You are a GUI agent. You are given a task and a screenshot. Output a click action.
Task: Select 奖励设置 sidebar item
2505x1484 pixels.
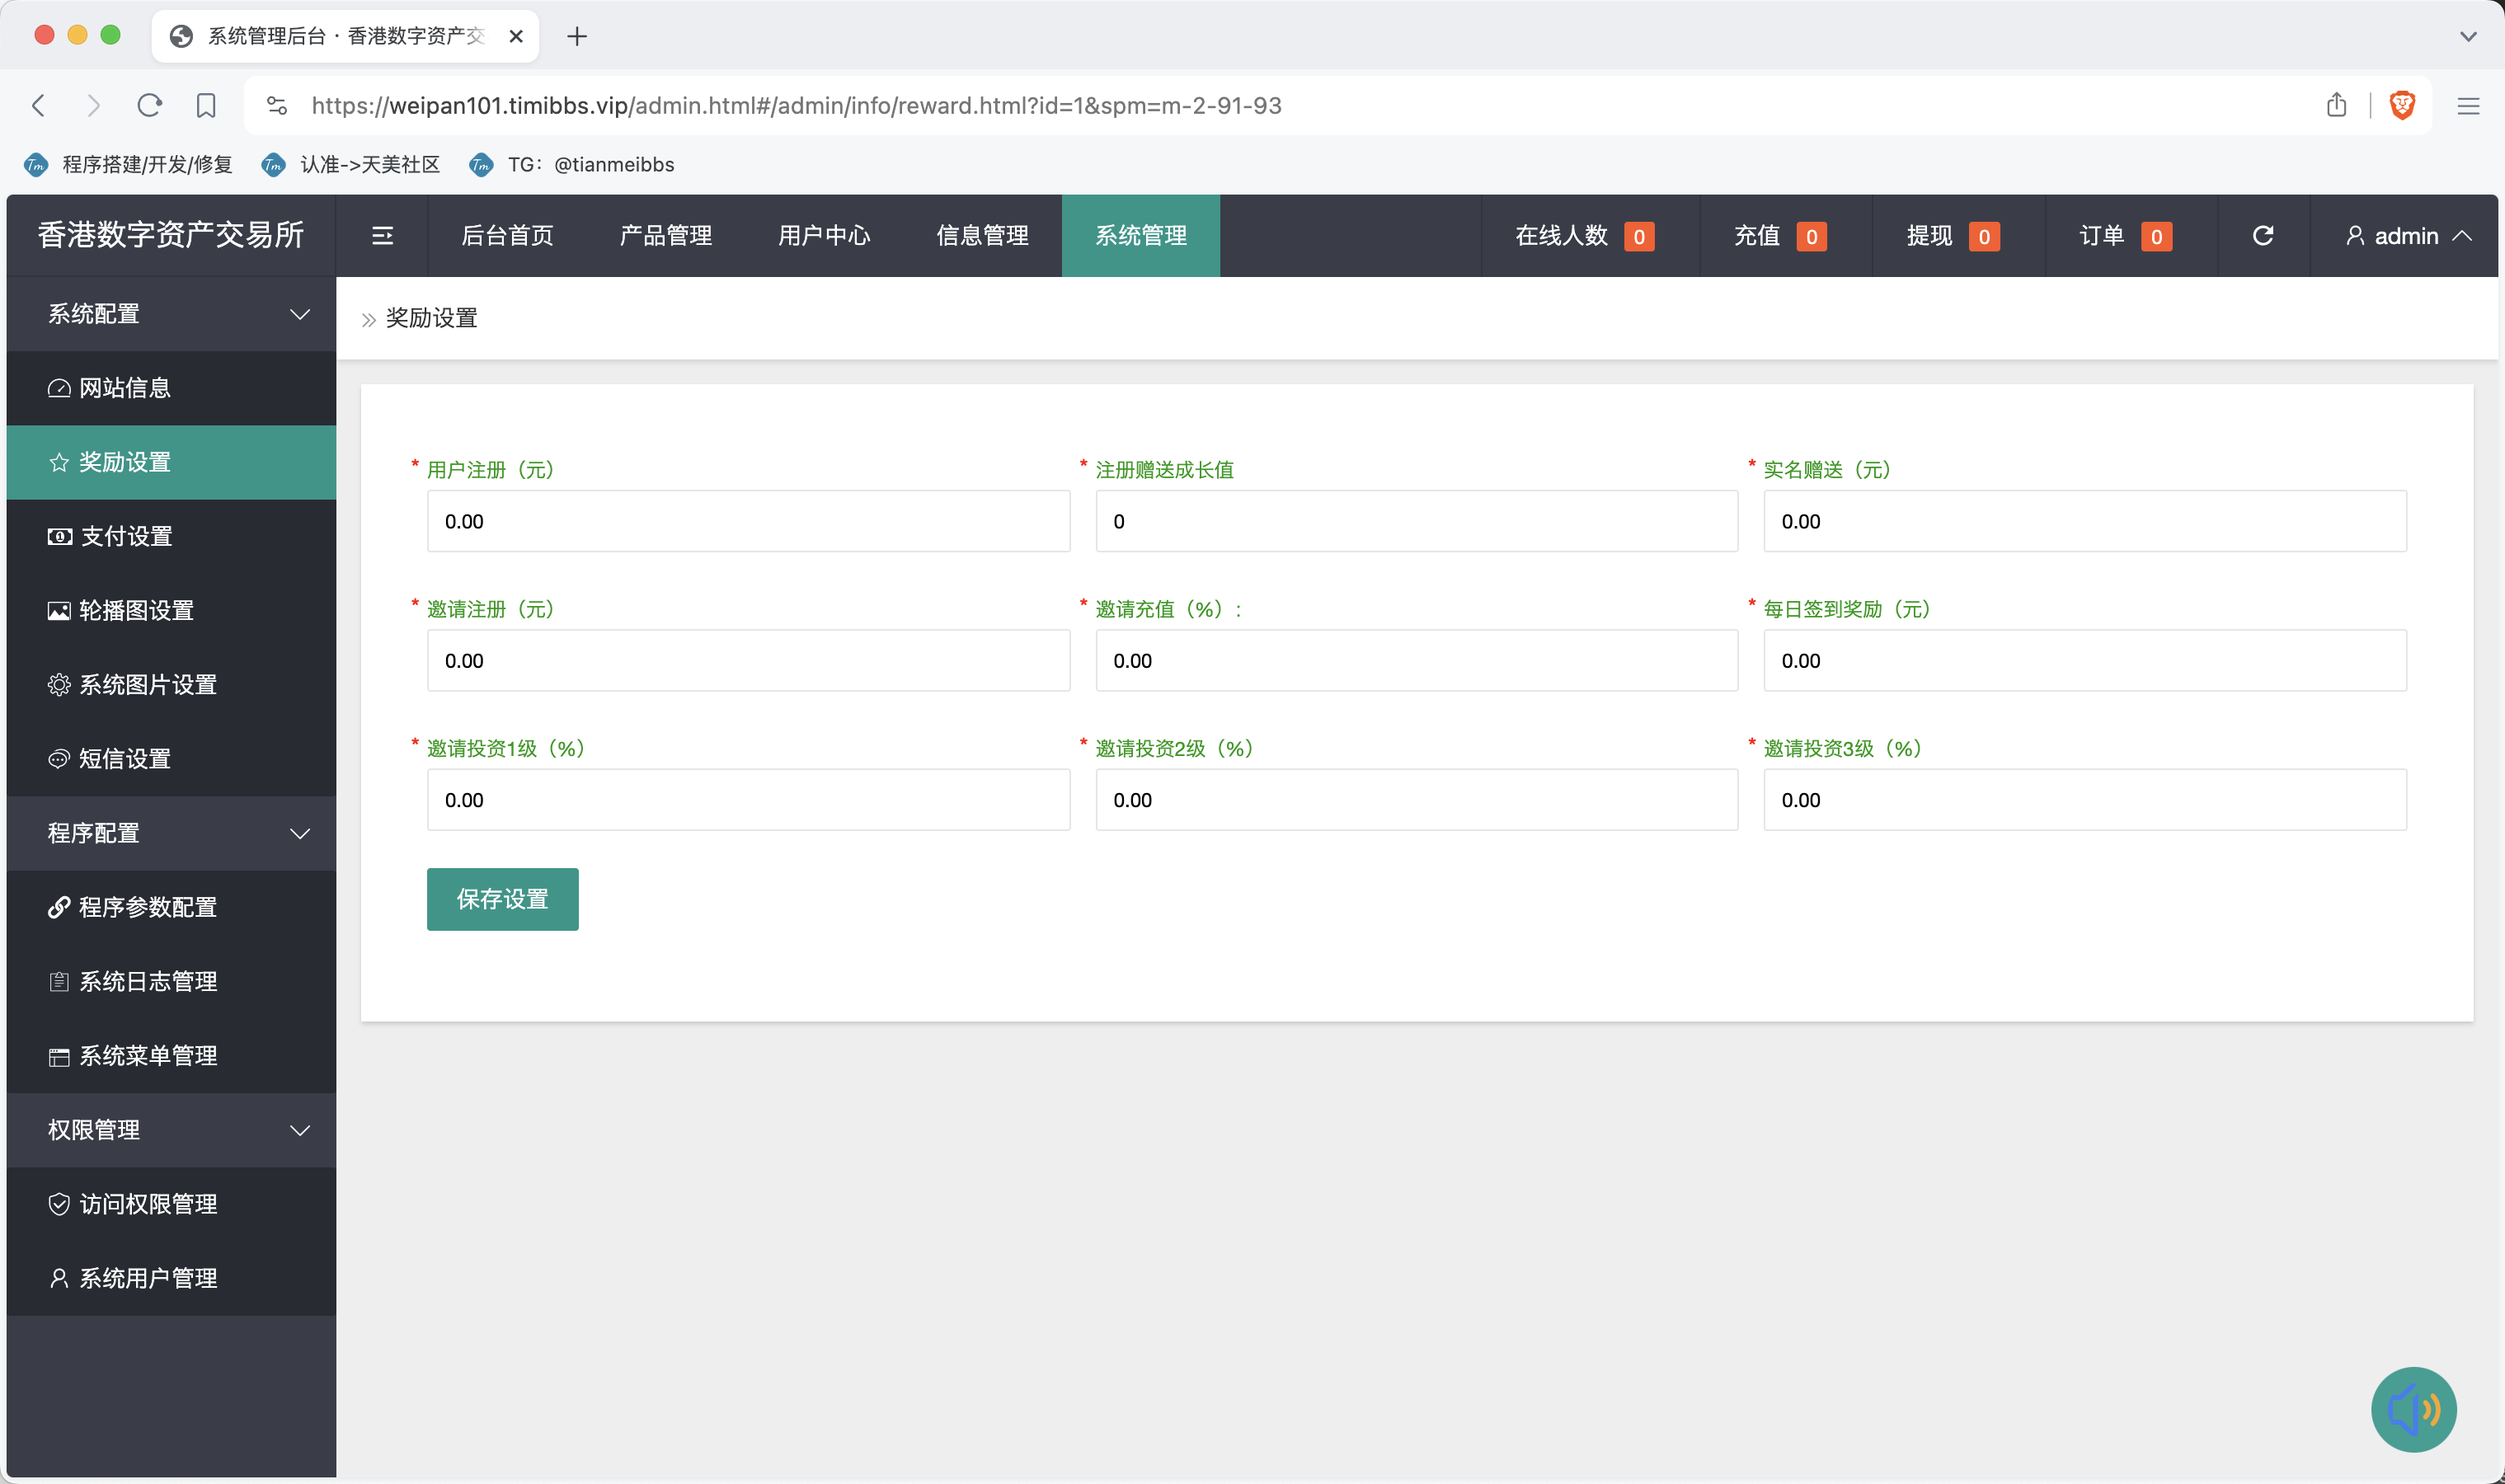click(171, 462)
